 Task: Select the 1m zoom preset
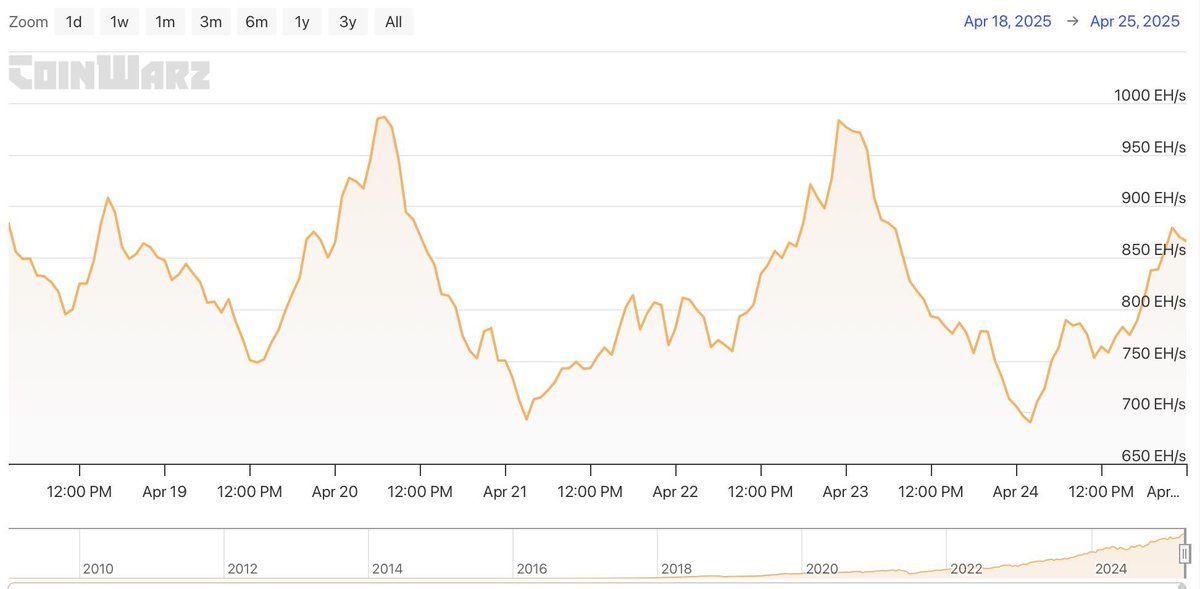[x=165, y=21]
